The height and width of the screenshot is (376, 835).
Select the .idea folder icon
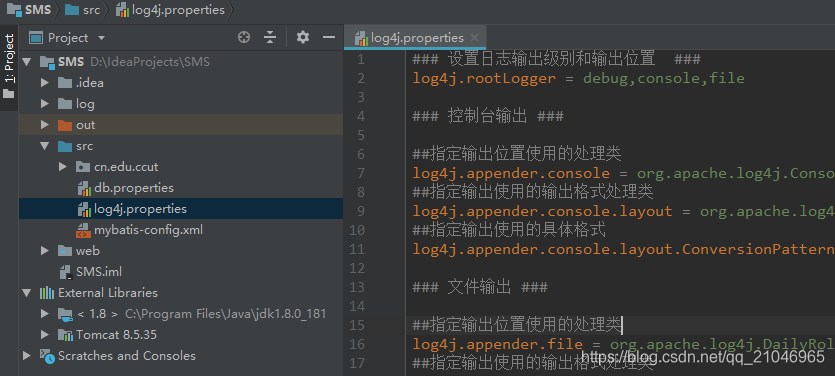tap(65, 83)
